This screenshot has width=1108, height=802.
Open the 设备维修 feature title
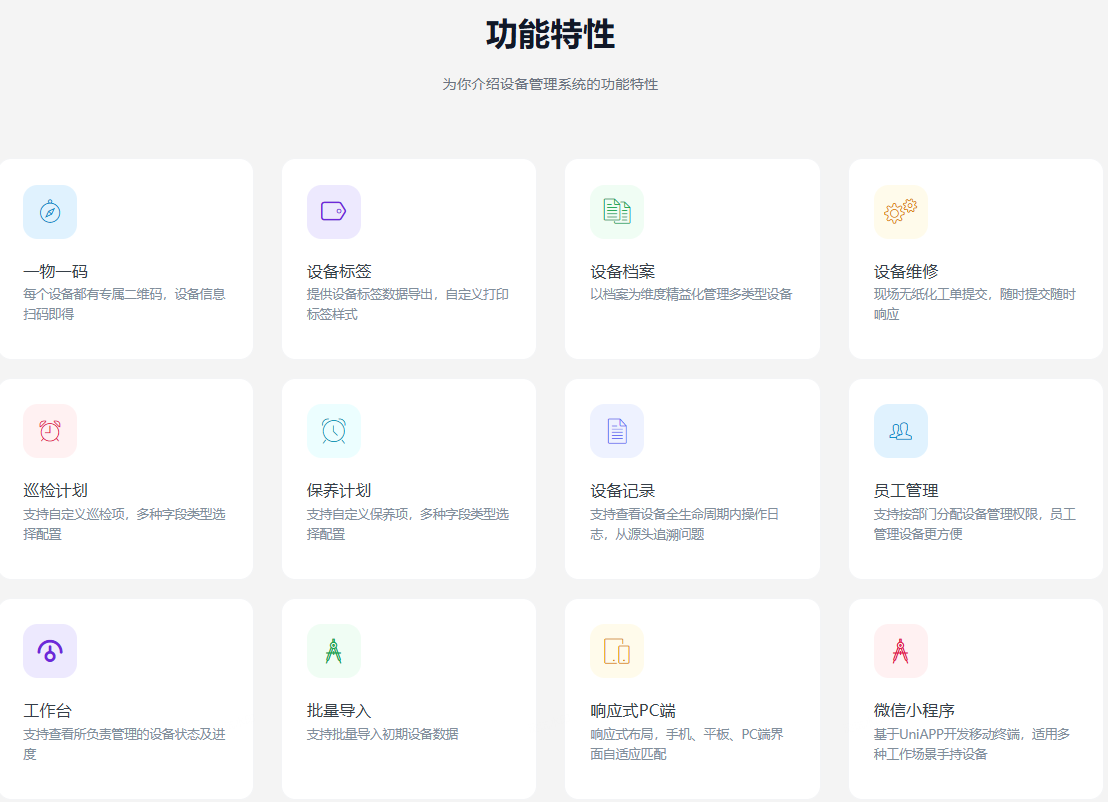(x=906, y=271)
